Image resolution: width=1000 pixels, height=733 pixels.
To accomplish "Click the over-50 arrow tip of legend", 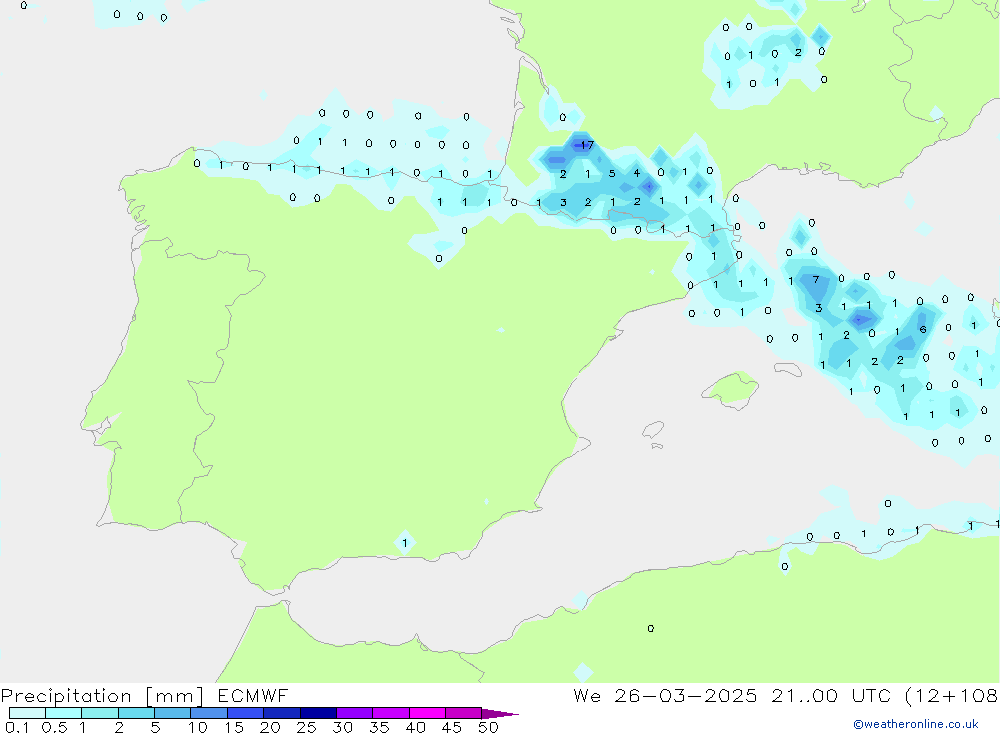I will coord(500,714).
